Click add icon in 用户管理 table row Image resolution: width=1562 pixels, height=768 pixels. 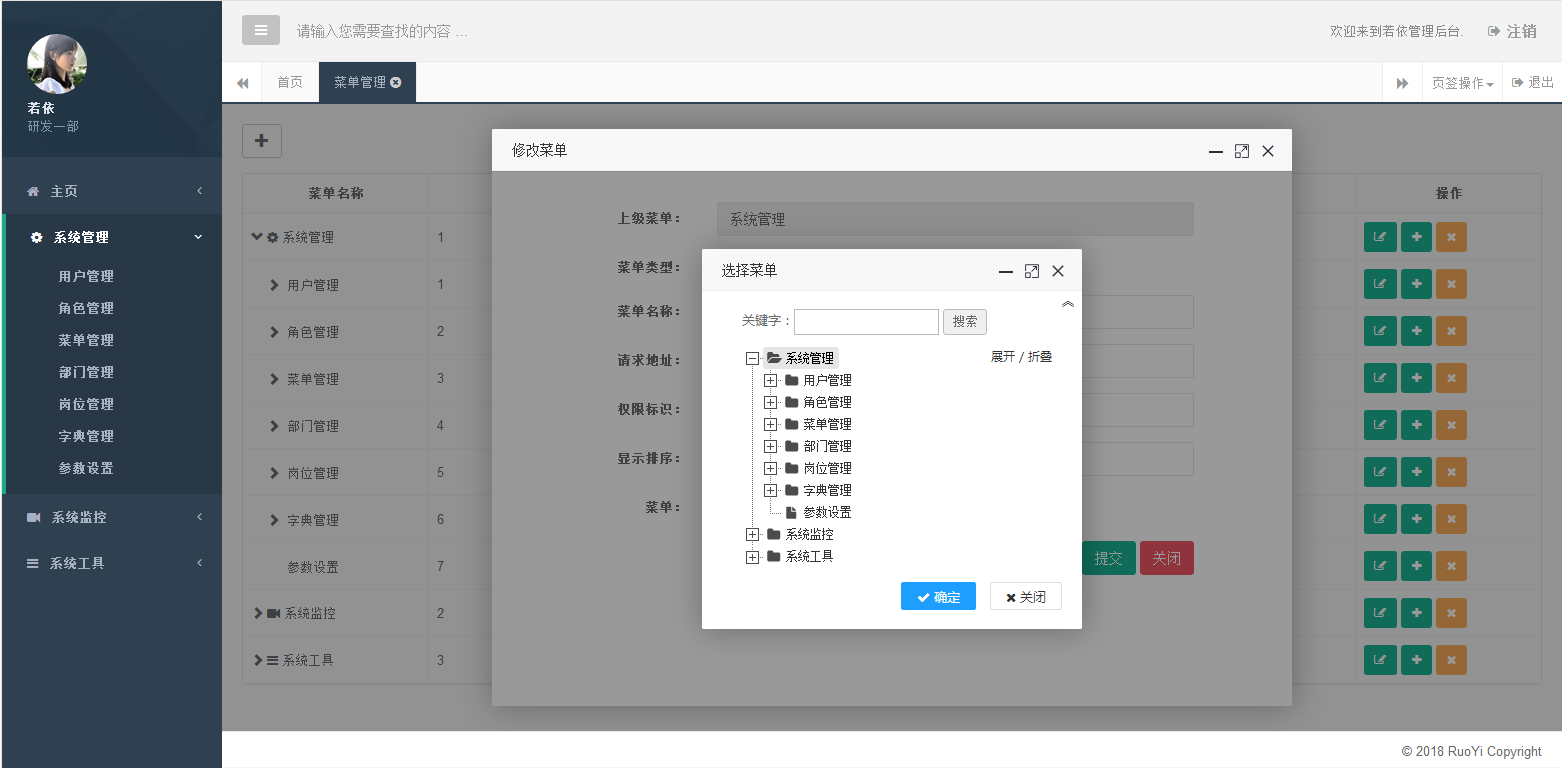coord(1416,284)
